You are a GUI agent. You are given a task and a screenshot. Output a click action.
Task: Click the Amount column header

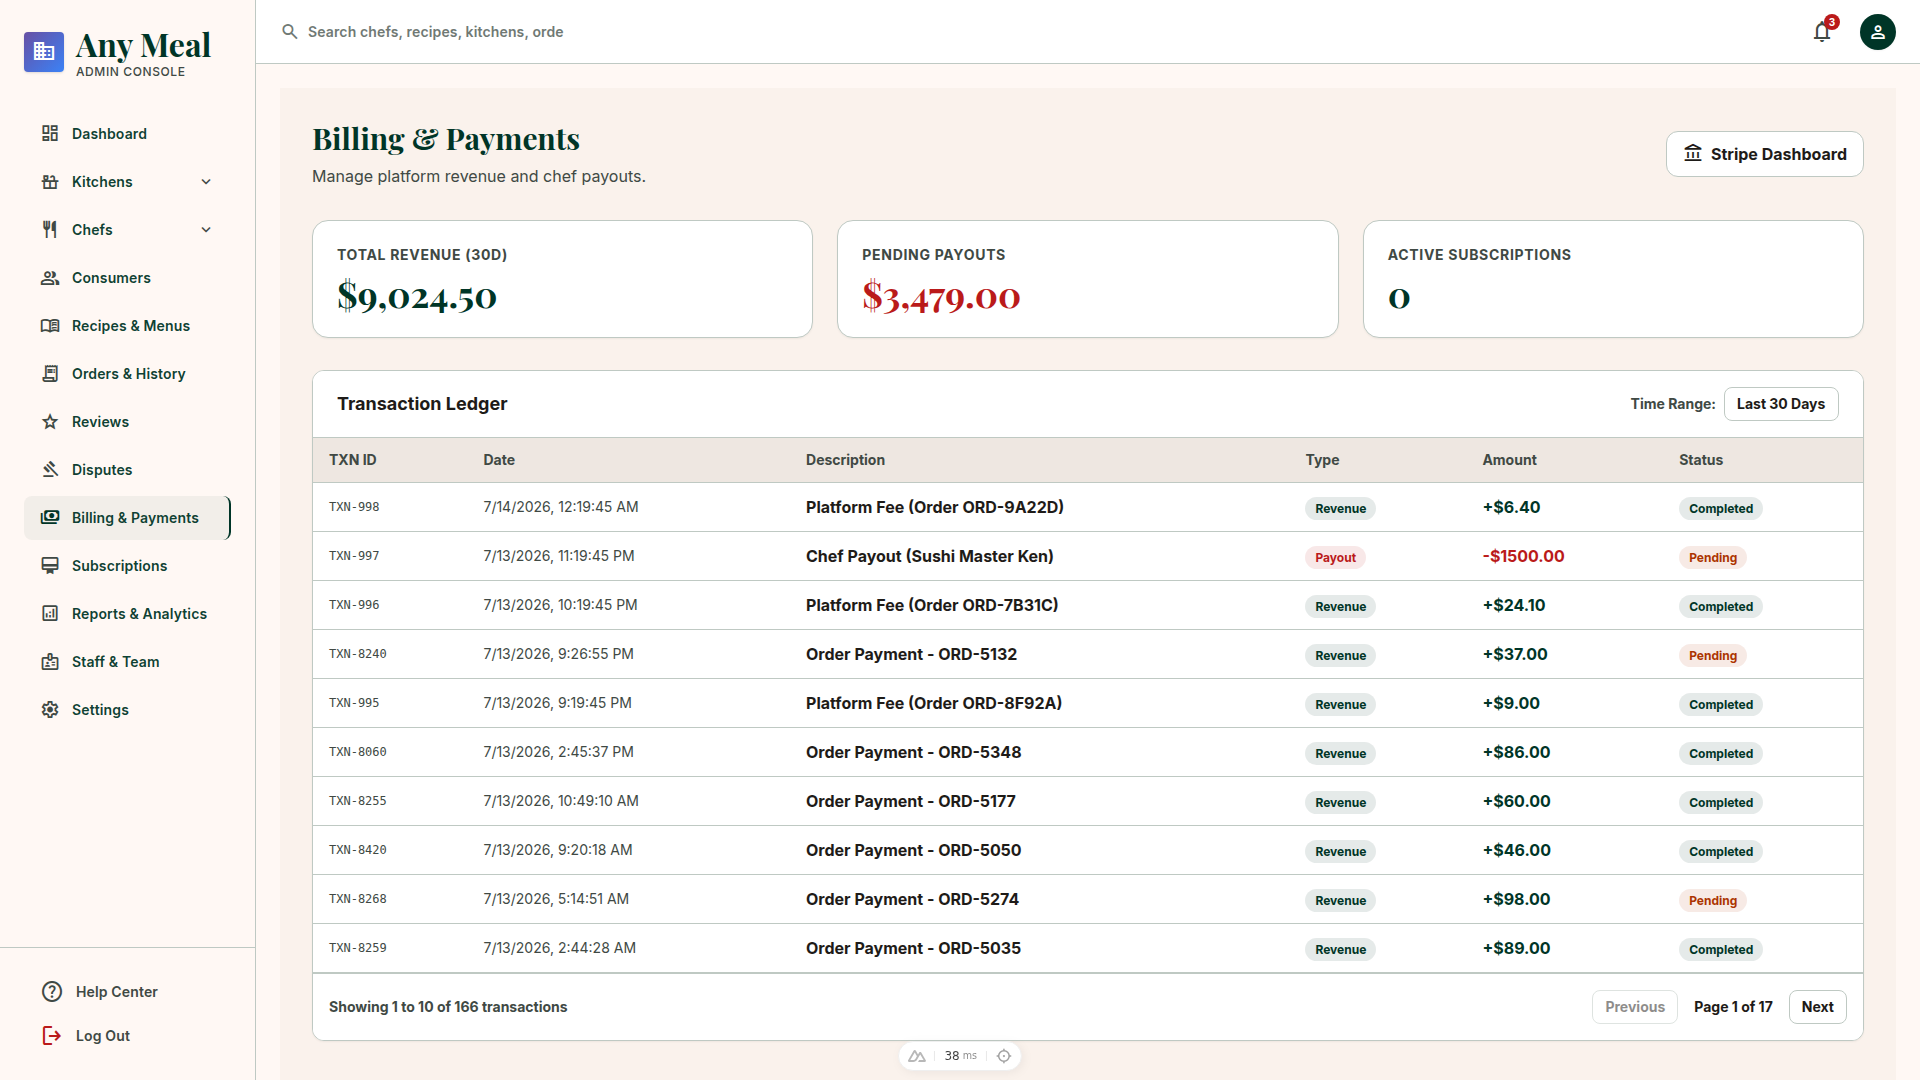(1509, 460)
